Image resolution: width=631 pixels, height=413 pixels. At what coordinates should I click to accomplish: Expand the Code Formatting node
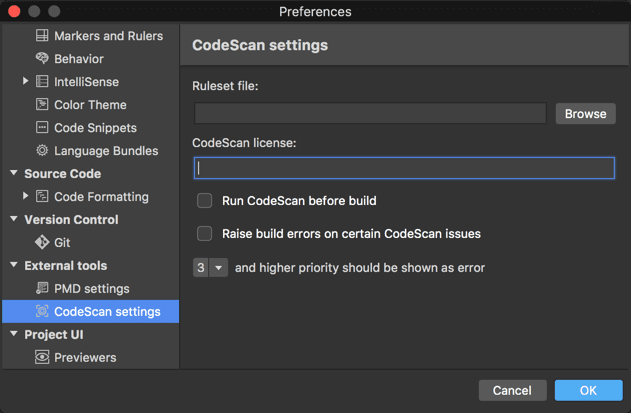tap(25, 196)
